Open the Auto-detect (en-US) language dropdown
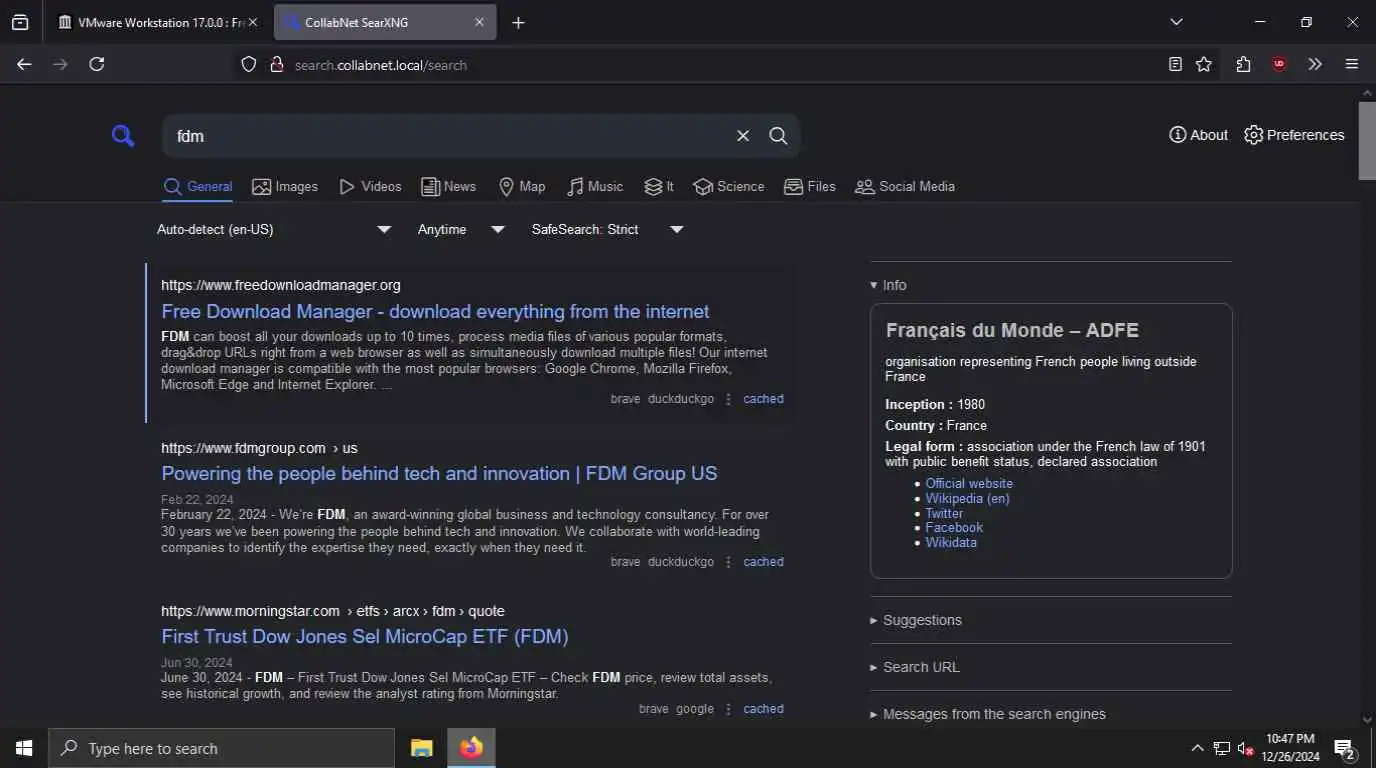 tap(273, 229)
